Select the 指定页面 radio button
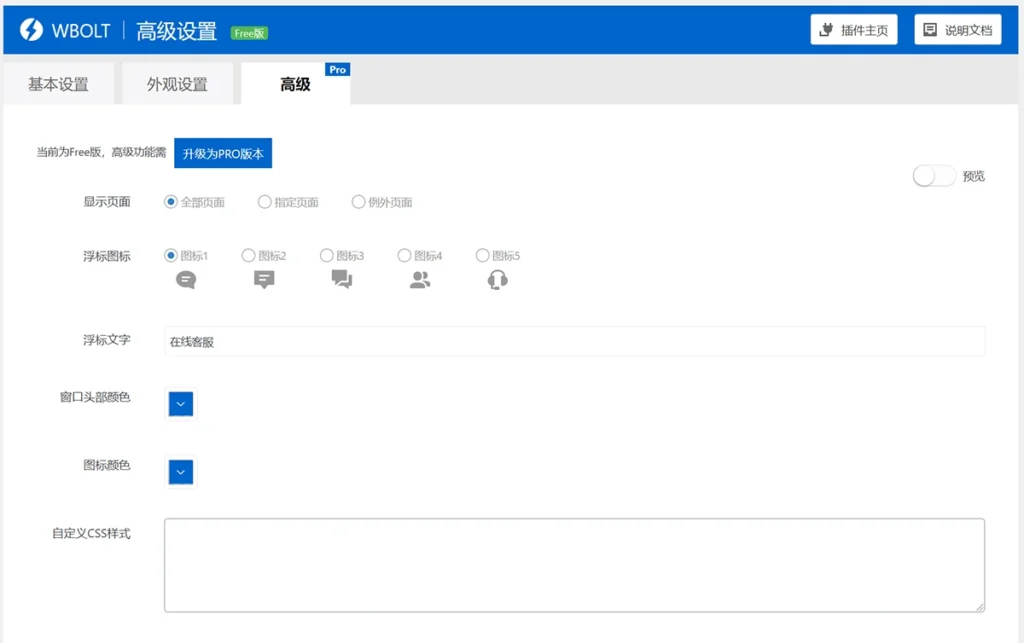Screen dimensions: 1024x643 pos(265,202)
